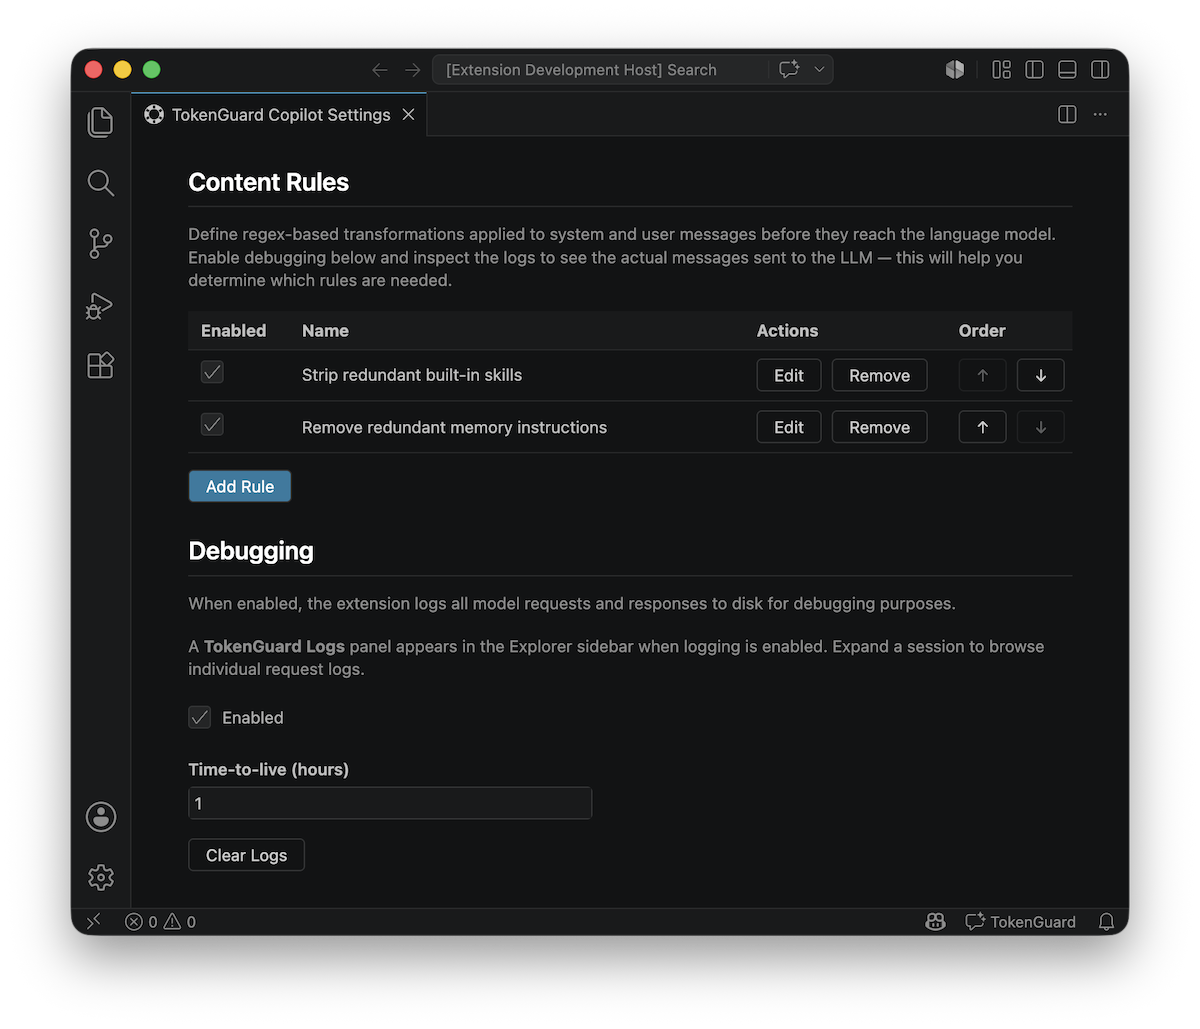Toggle the secondary side bar
The width and height of the screenshot is (1200, 1029).
(1100, 69)
